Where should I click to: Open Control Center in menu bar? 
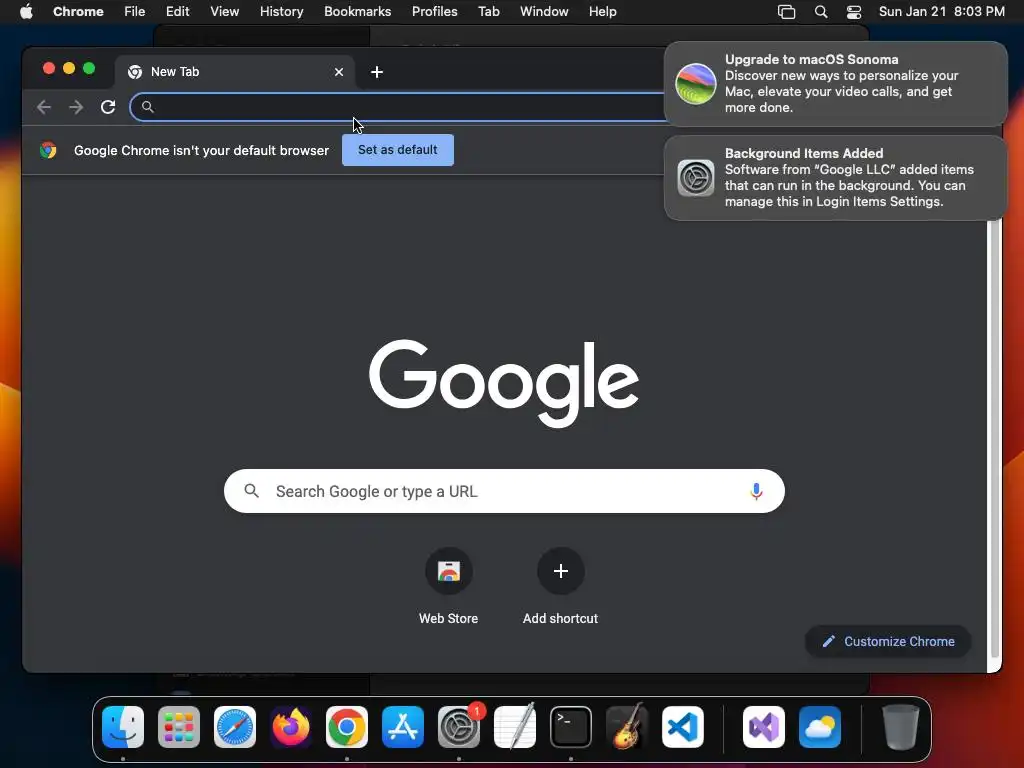coord(854,12)
